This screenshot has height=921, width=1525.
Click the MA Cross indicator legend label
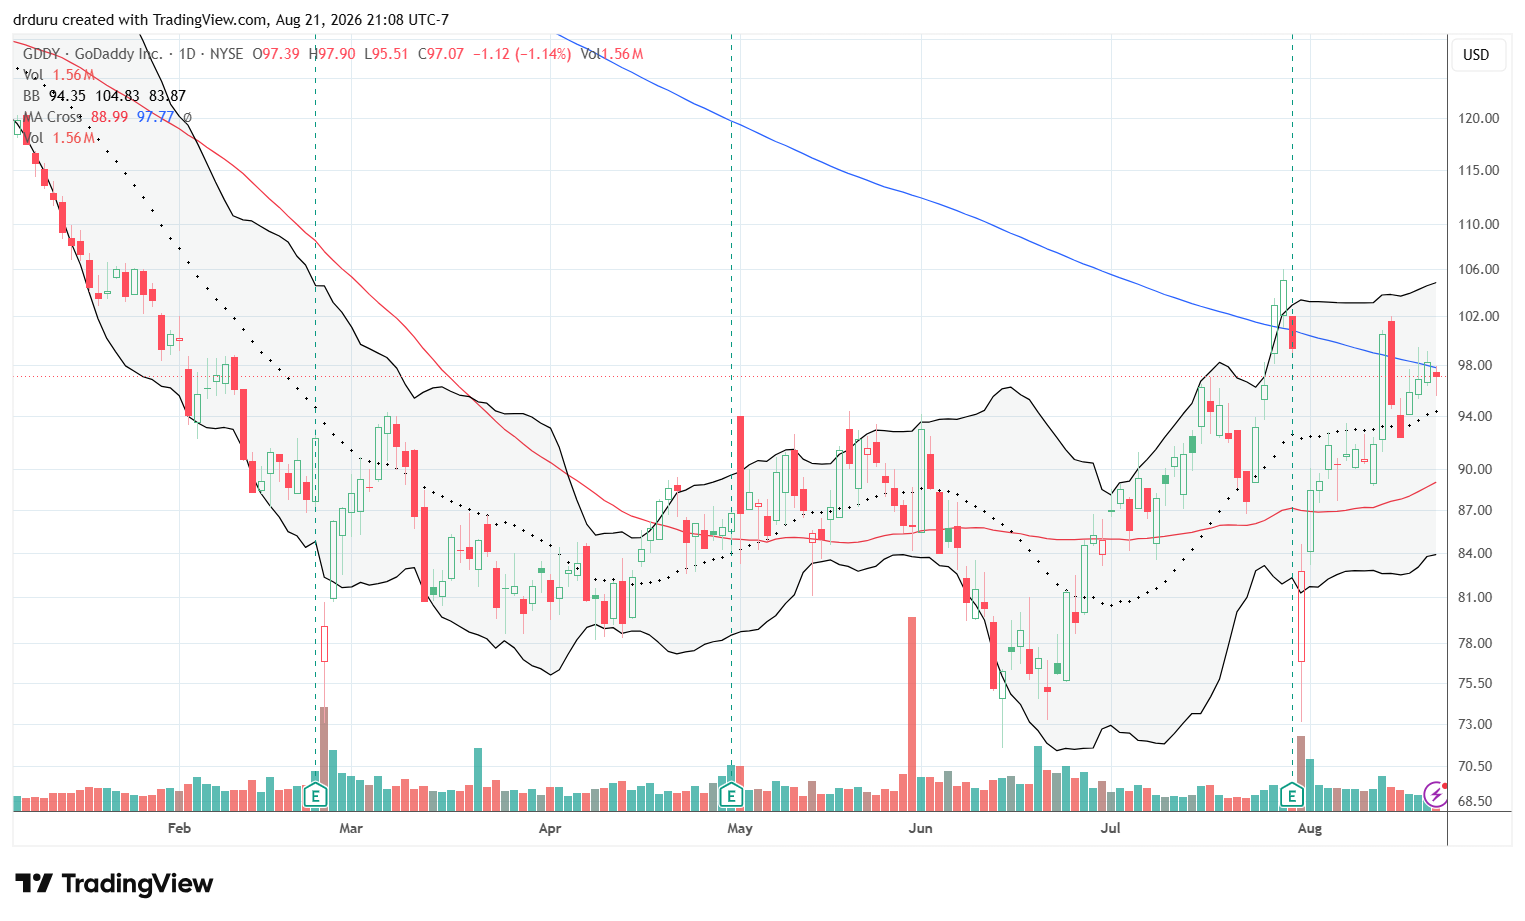pyautogui.click(x=52, y=117)
